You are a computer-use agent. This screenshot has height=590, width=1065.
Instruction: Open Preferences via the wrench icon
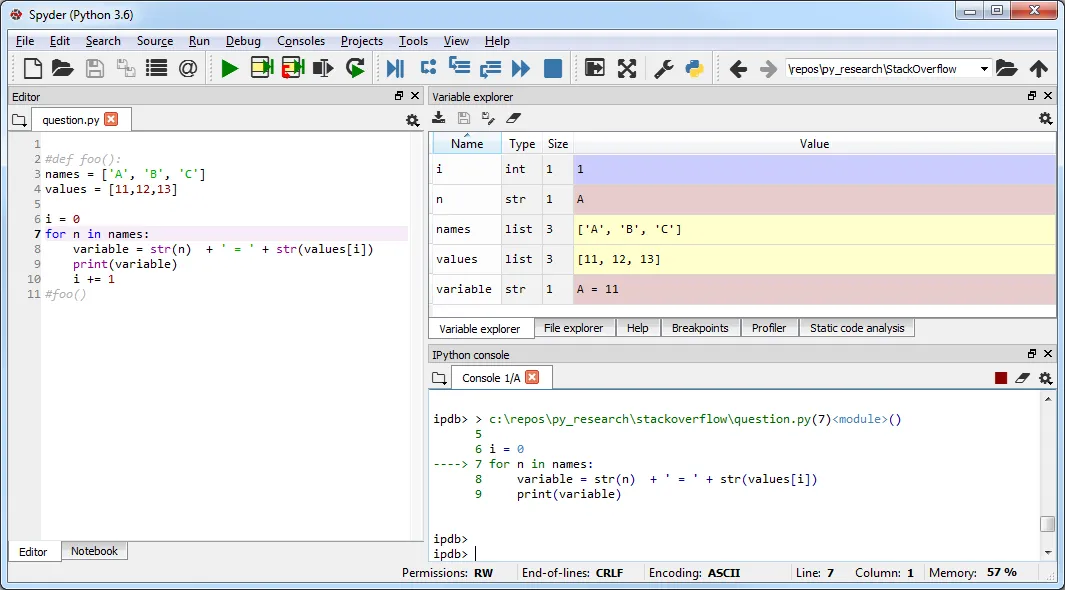663,68
